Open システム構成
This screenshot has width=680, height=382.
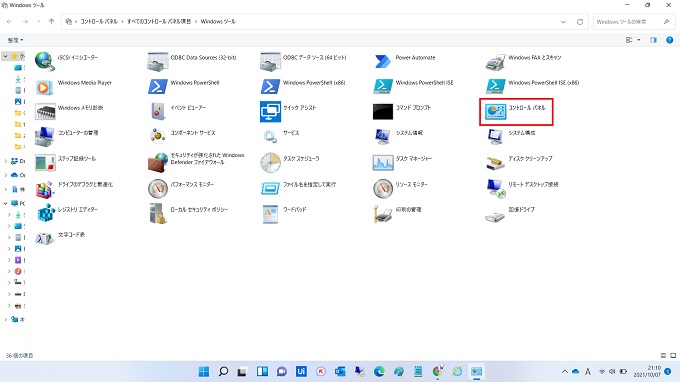511,137
